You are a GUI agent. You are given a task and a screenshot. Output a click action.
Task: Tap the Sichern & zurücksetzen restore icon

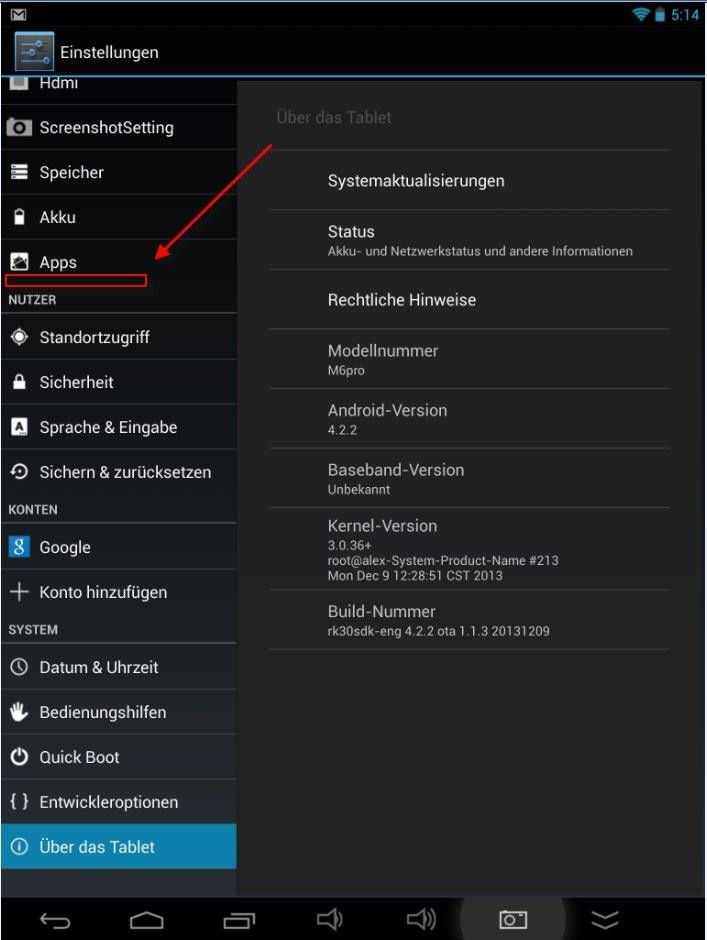19,472
